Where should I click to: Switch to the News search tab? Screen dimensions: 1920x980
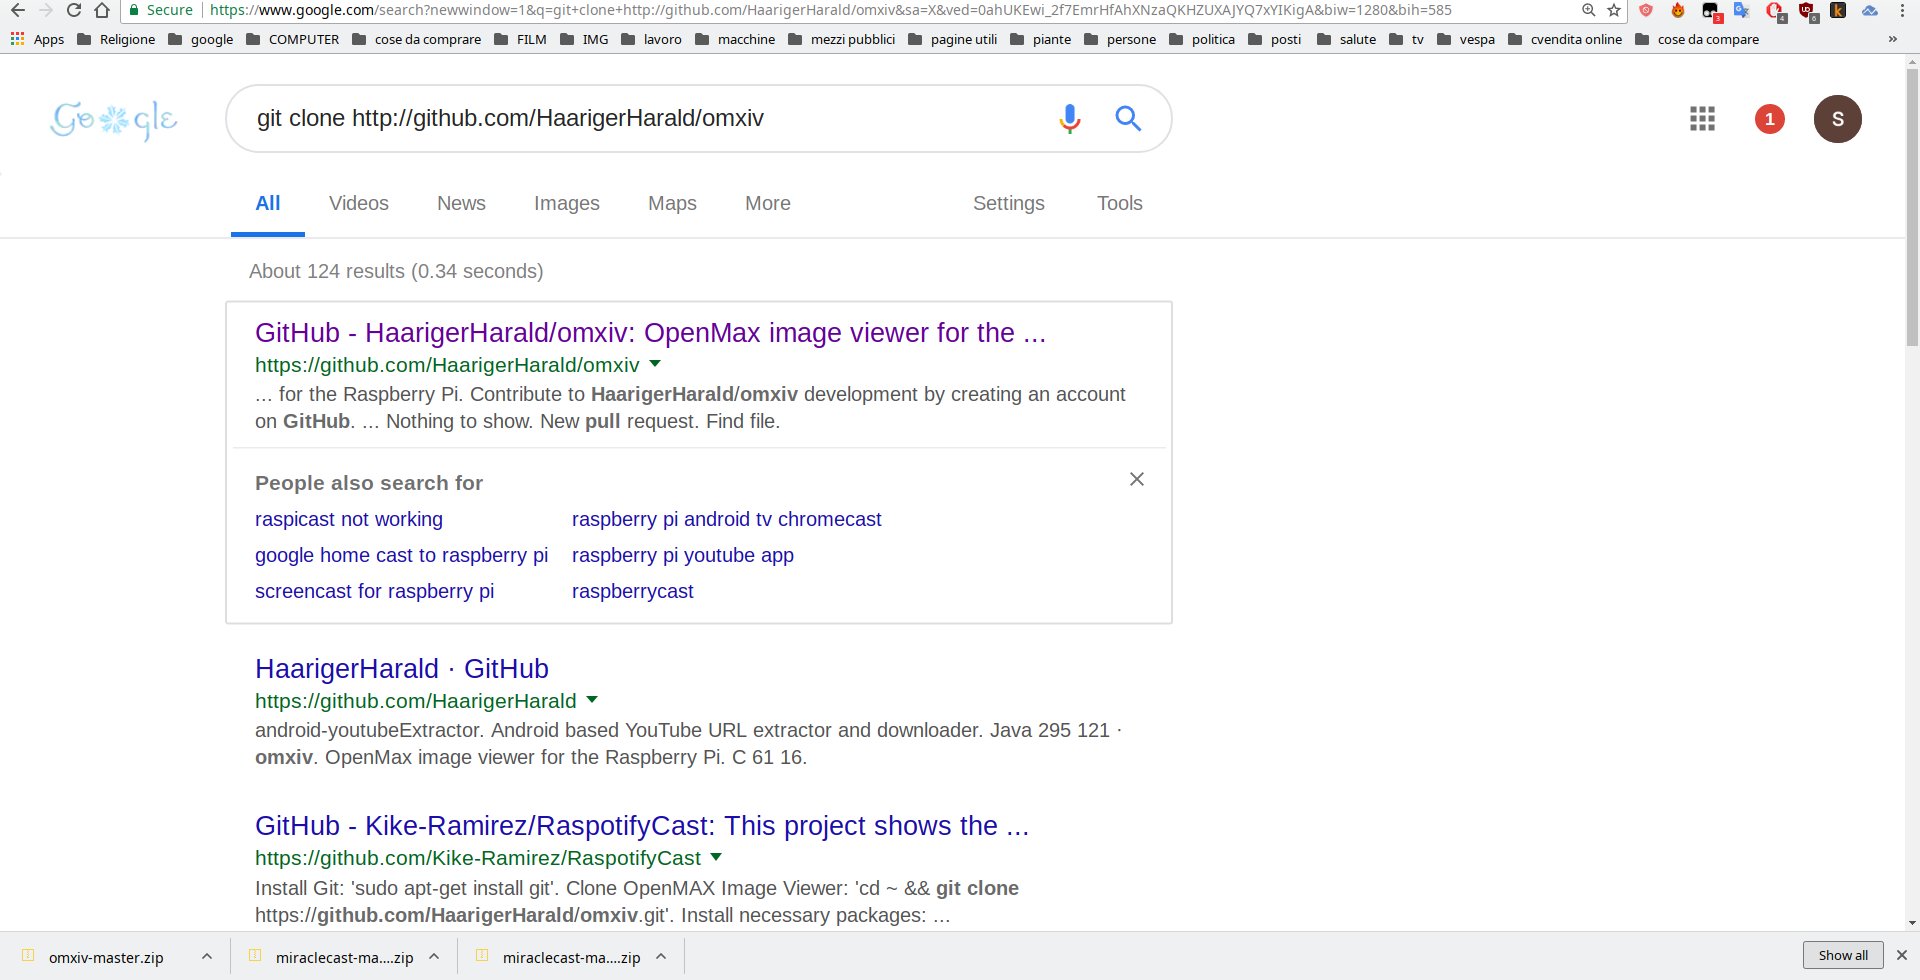(x=461, y=203)
